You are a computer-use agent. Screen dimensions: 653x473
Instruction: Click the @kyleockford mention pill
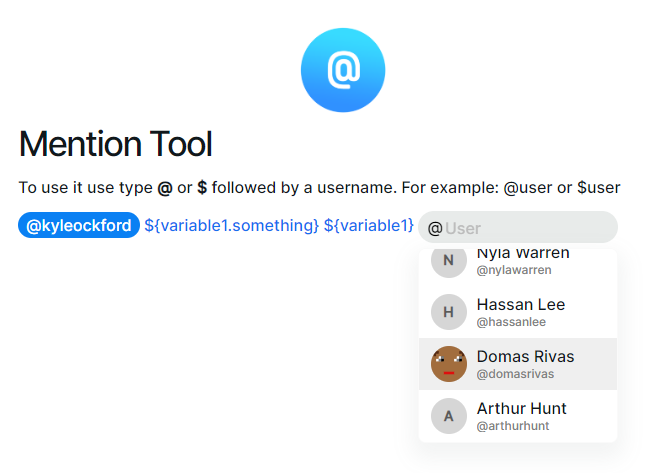[79, 225]
